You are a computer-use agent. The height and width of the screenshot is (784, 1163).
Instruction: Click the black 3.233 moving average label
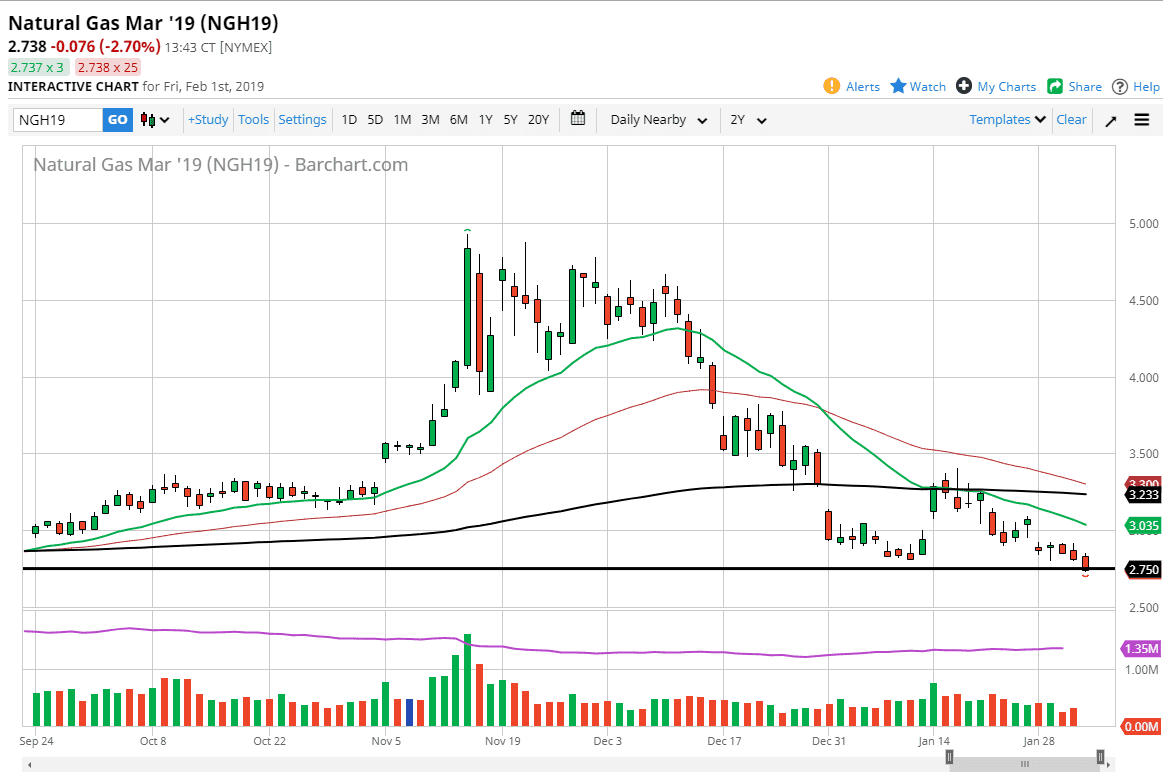coord(1143,495)
